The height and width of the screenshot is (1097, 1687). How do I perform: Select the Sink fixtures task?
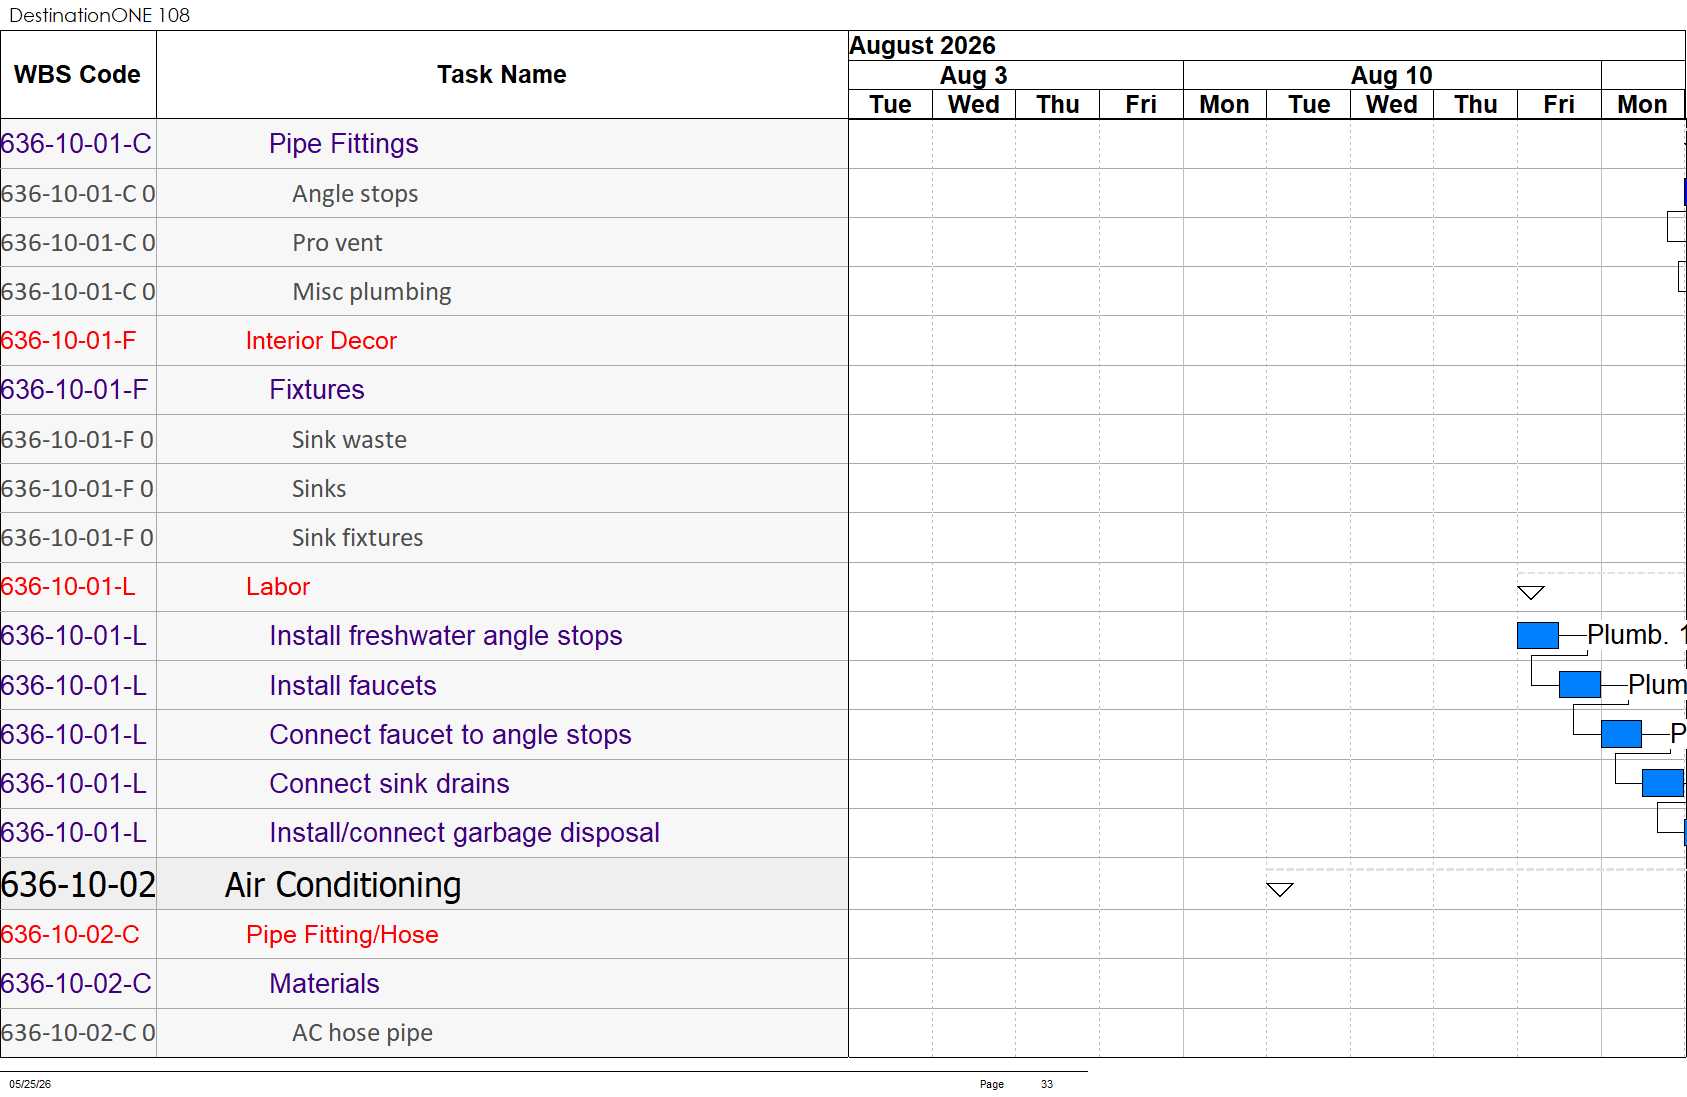(x=357, y=538)
